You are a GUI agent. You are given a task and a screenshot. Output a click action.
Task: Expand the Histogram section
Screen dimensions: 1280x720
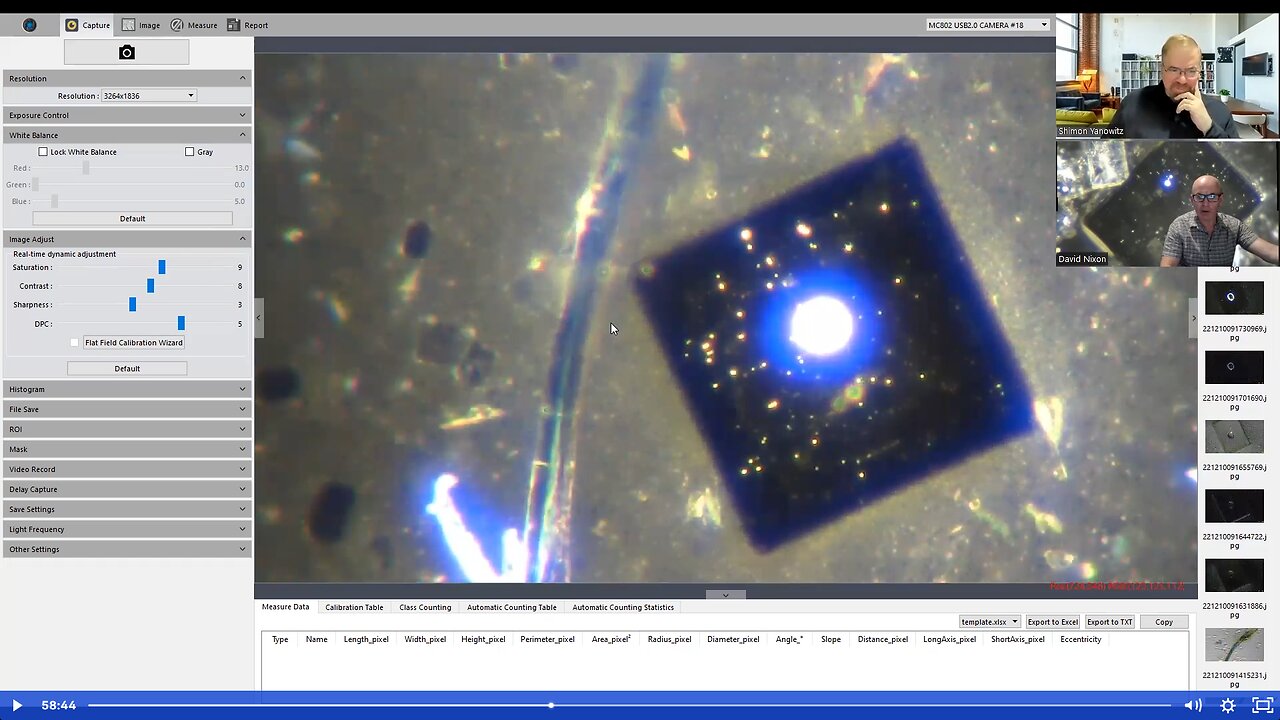(x=126, y=389)
